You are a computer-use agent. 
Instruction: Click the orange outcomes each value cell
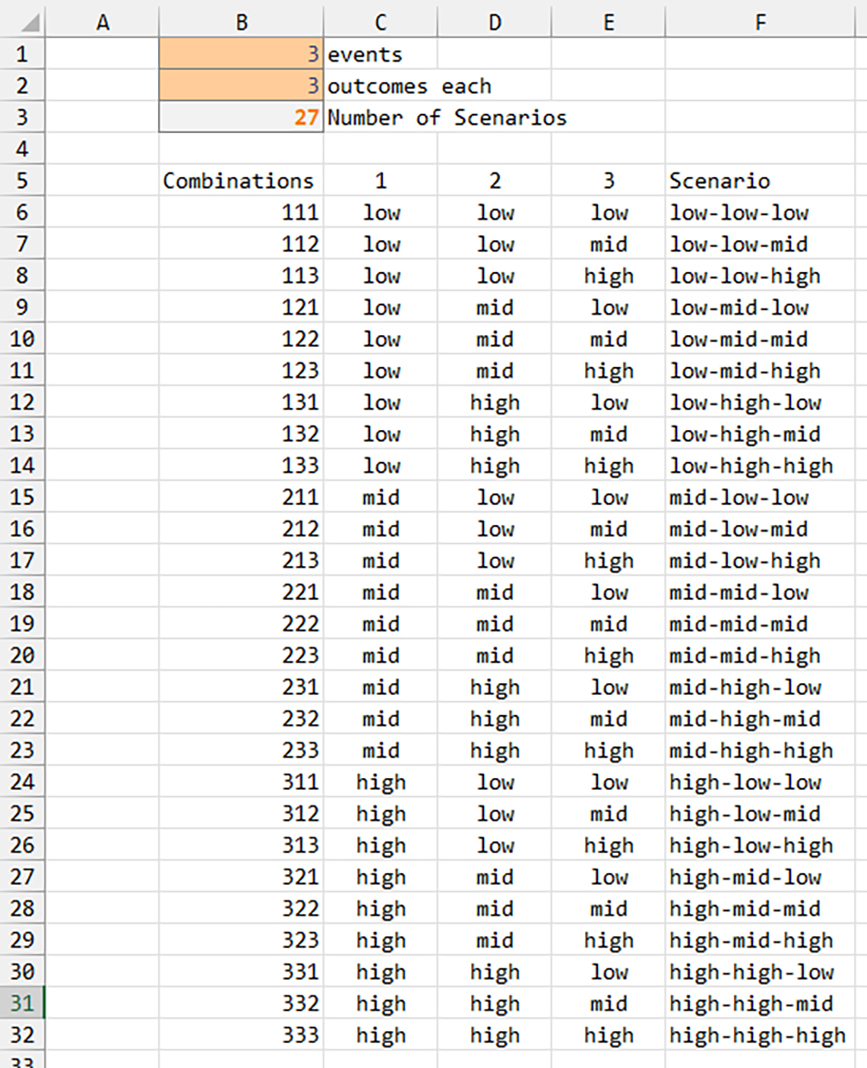[240, 85]
